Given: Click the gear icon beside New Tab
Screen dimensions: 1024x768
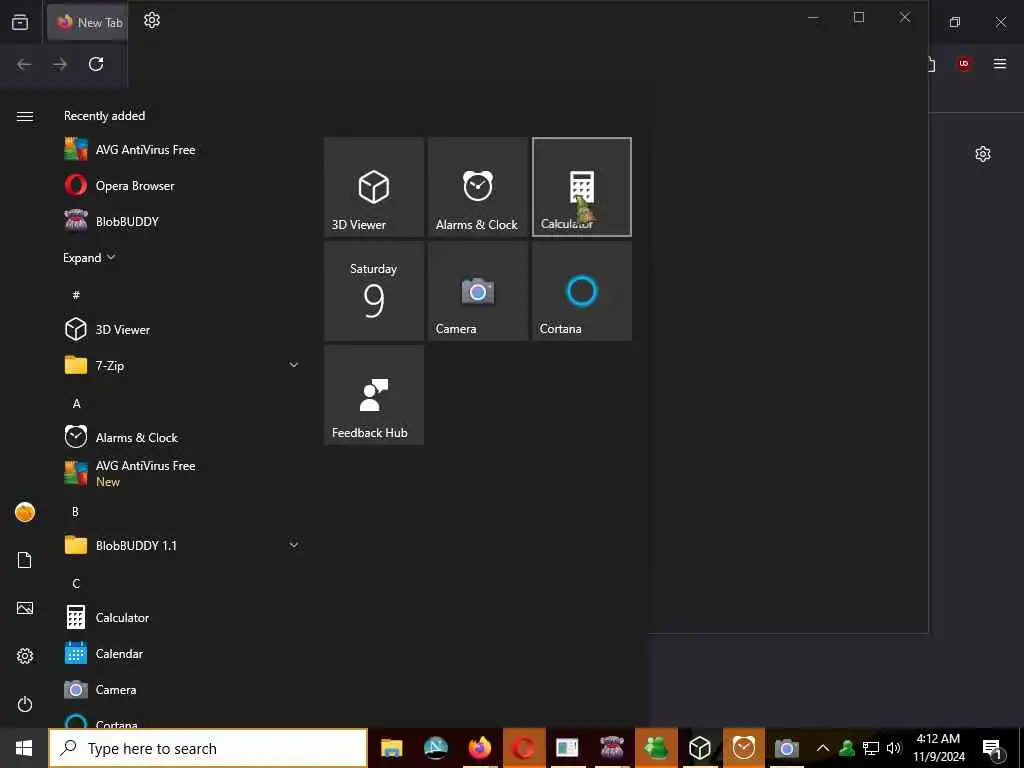Looking at the screenshot, I should pyautogui.click(x=152, y=20).
